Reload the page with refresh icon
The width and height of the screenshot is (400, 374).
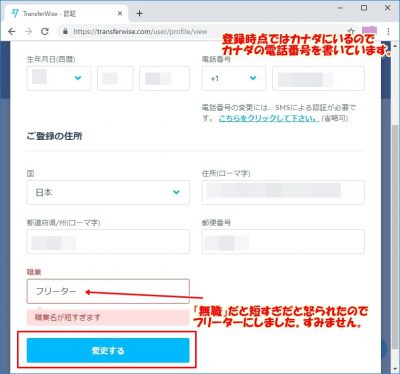click(x=45, y=31)
